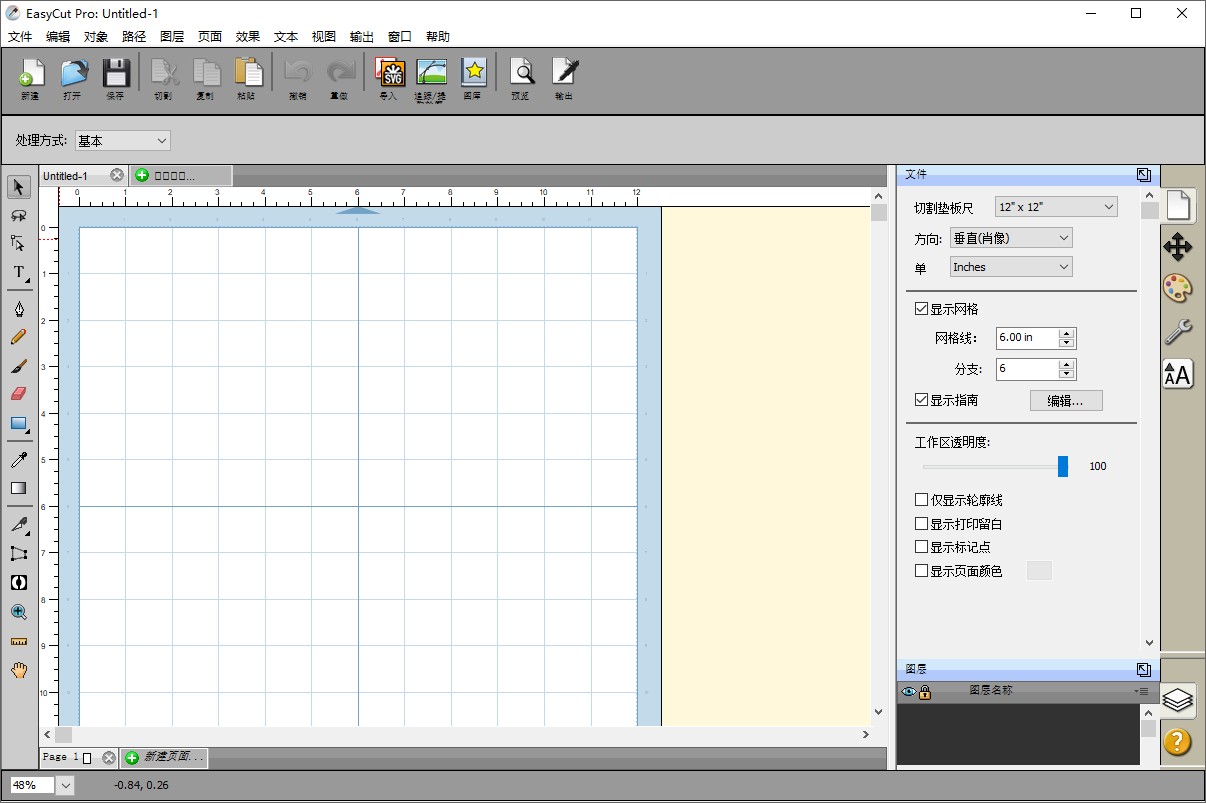Click the orange help question mark icon
The height and width of the screenshot is (803, 1206).
(x=1178, y=742)
